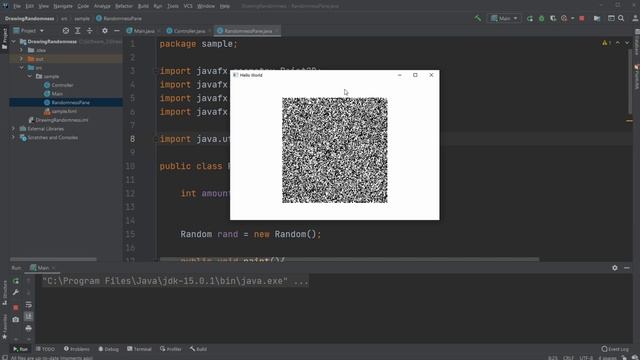The width and height of the screenshot is (640, 360).
Task: Open the Build tool window
Action: pyautogui.click(x=198, y=349)
